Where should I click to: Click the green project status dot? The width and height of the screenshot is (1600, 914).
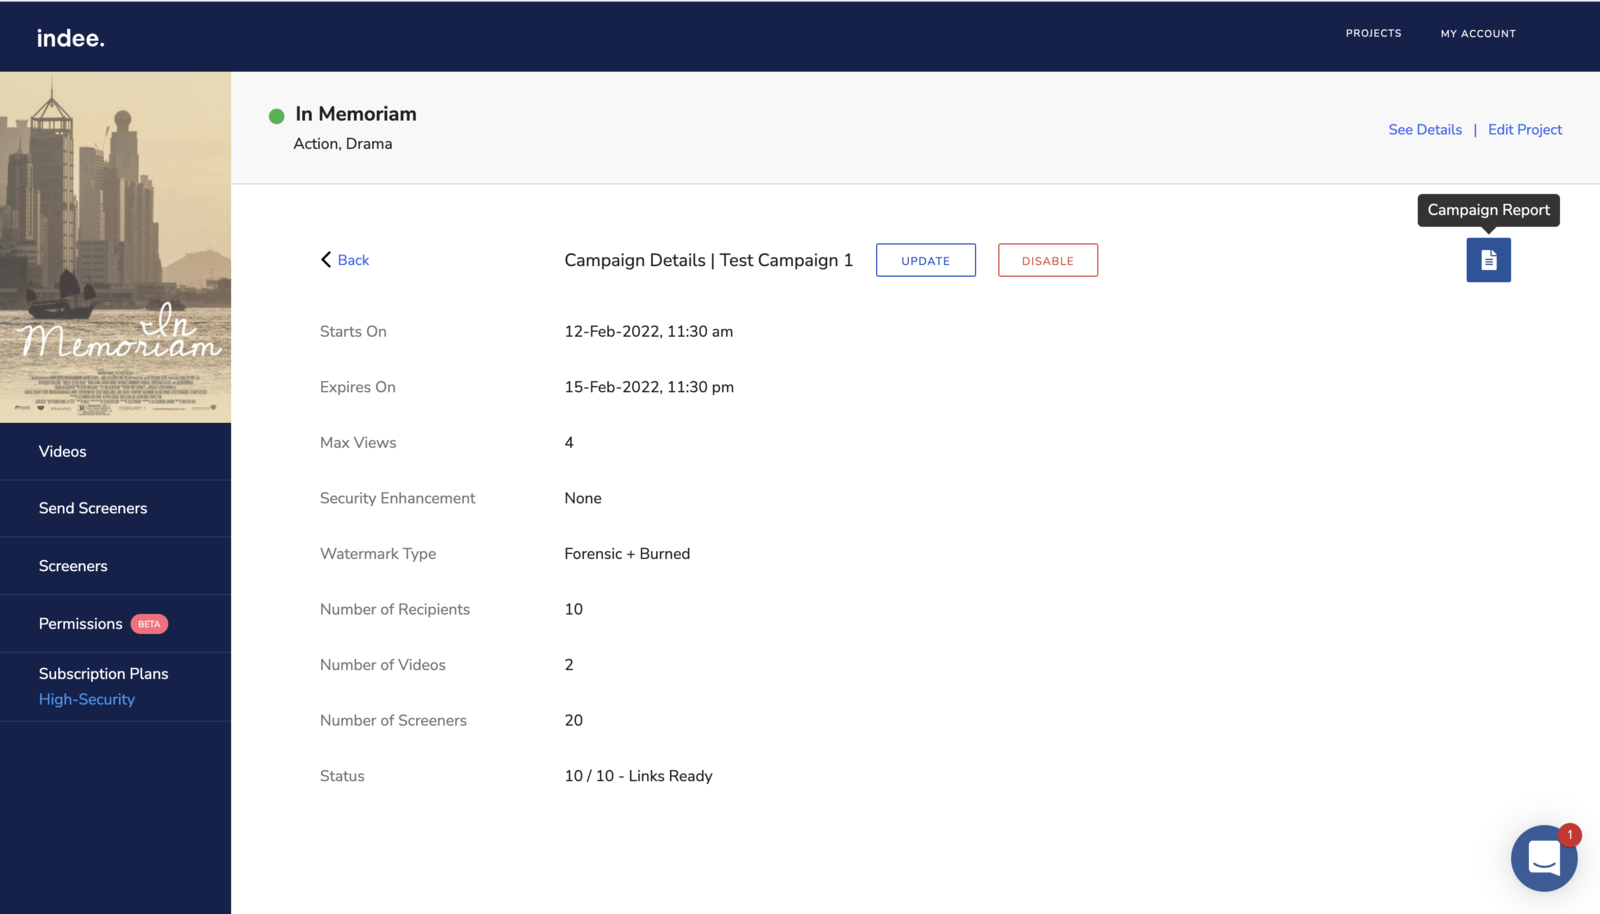tap(277, 116)
